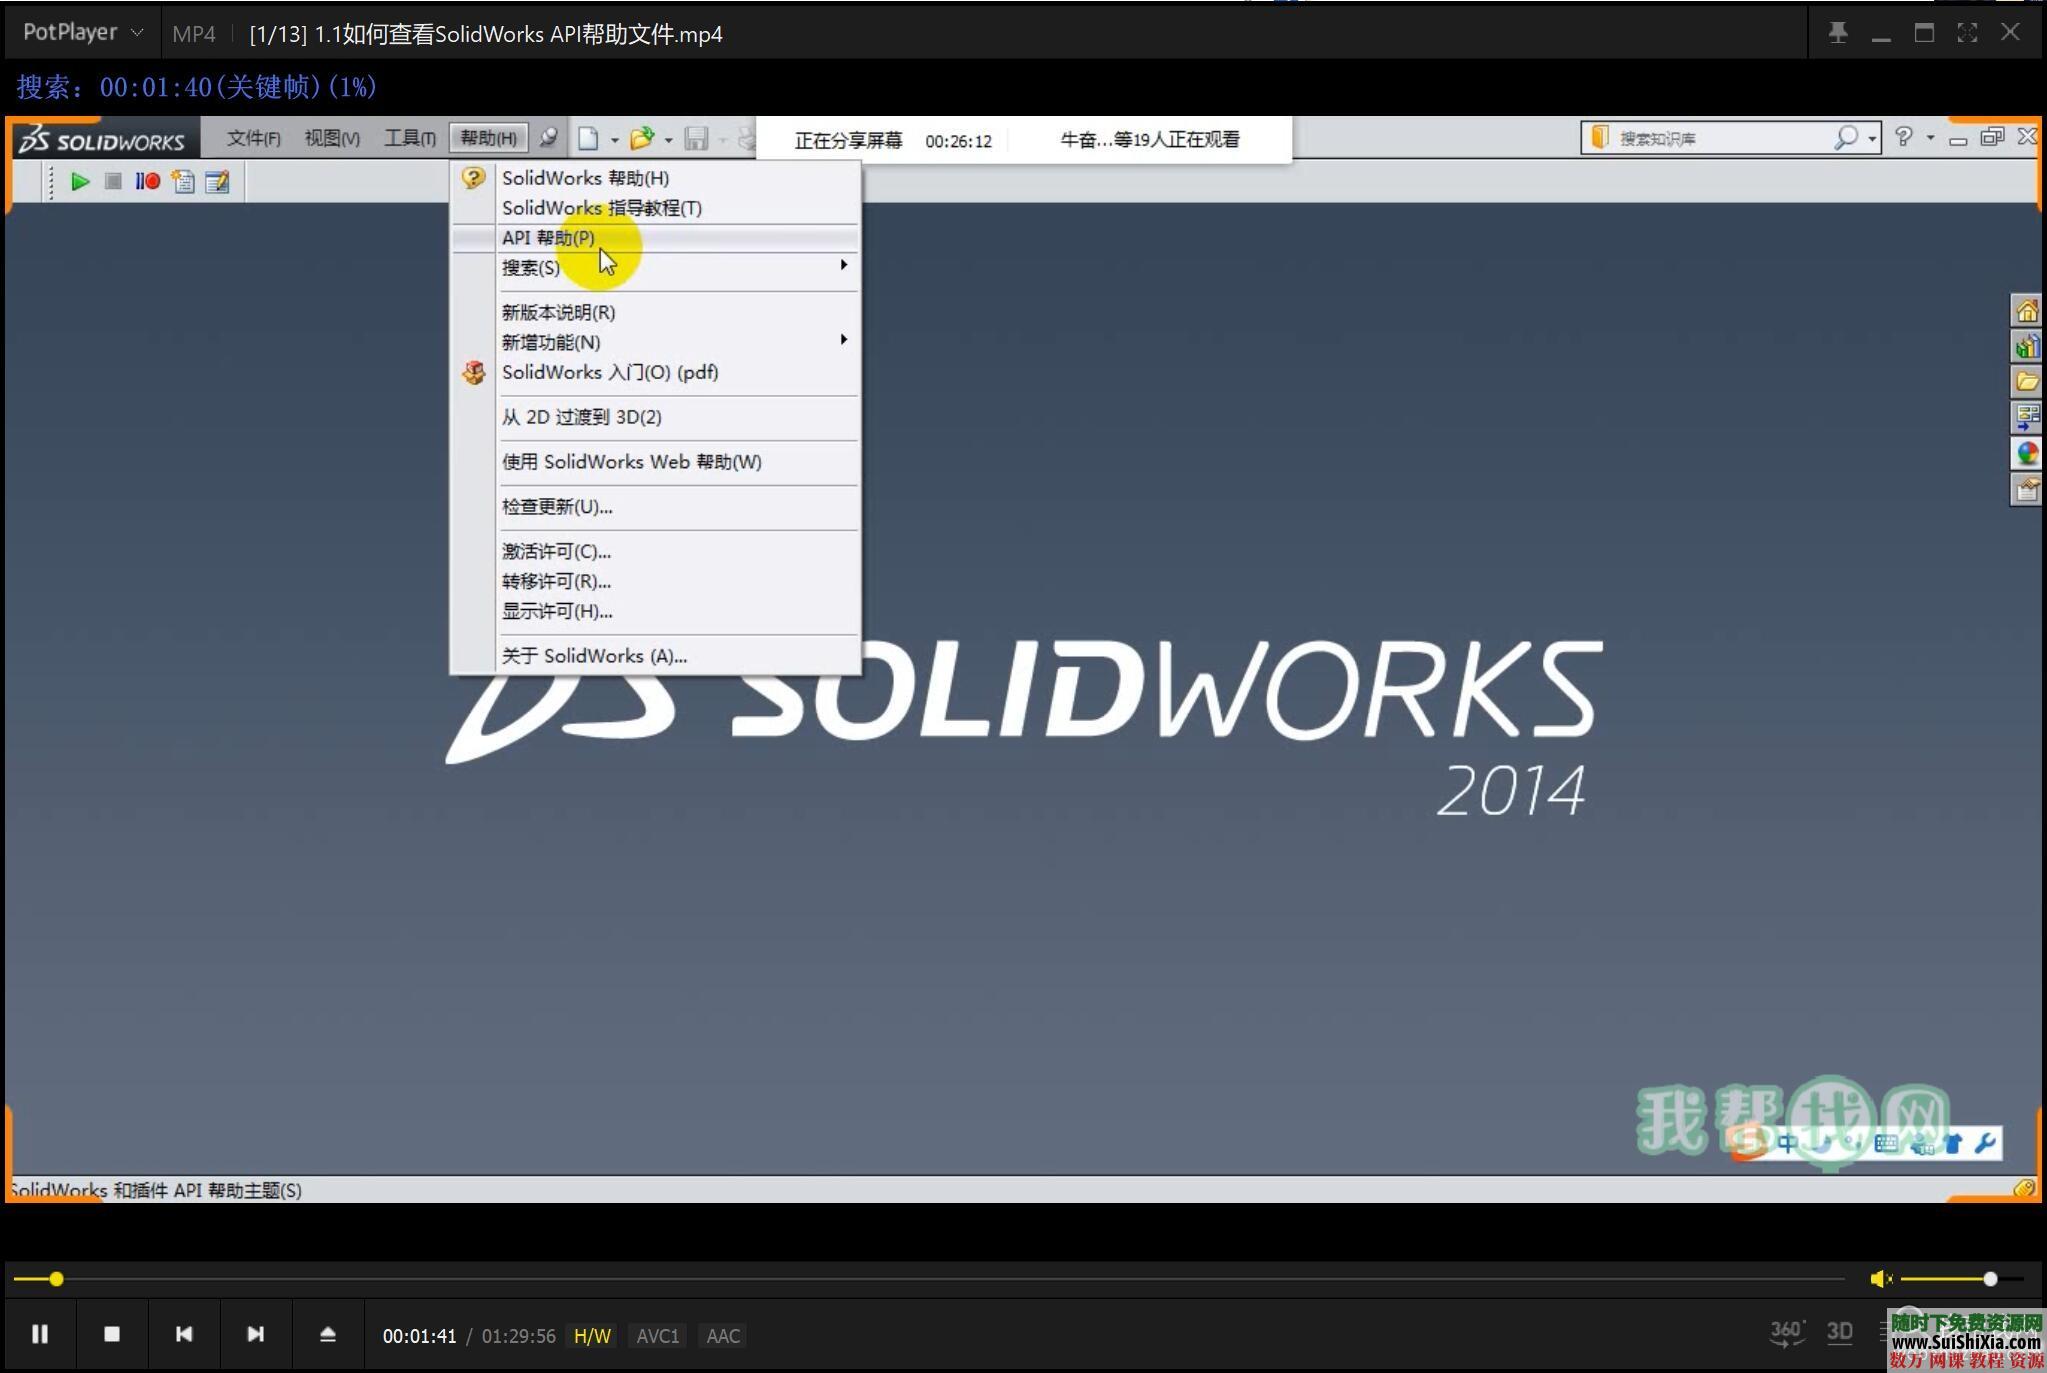Click the stop macro icon
This screenshot has height=1373, width=2047.
[112, 181]
